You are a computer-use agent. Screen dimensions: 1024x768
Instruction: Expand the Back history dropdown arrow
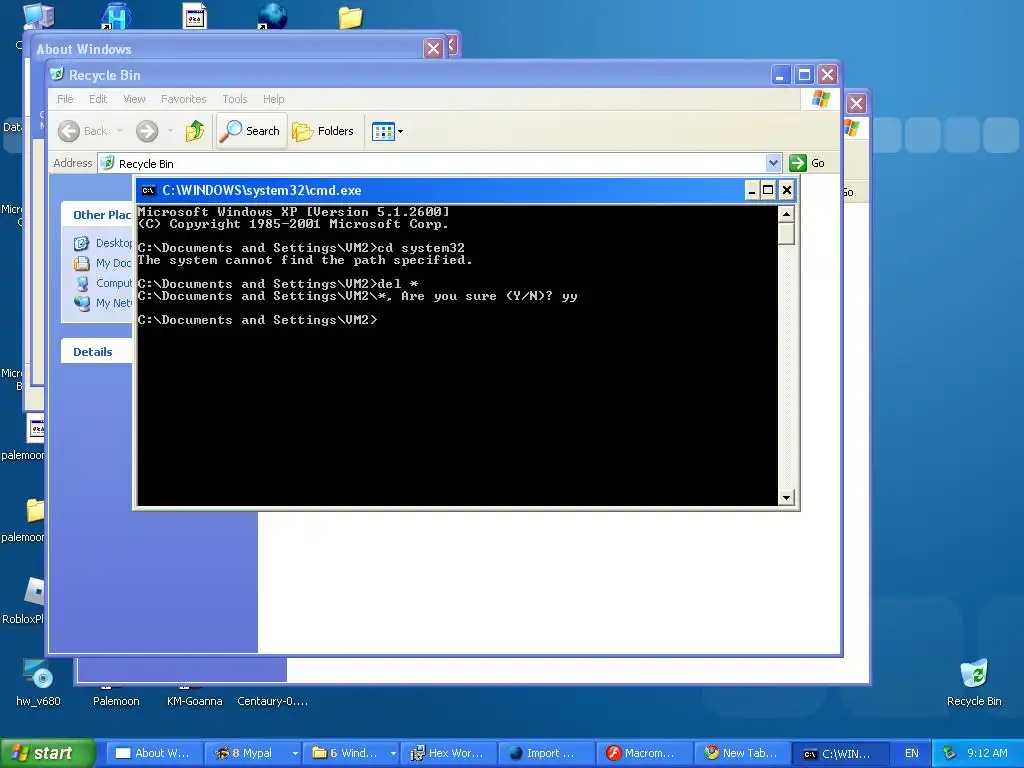pyautogui.click(x=120, y=131)
